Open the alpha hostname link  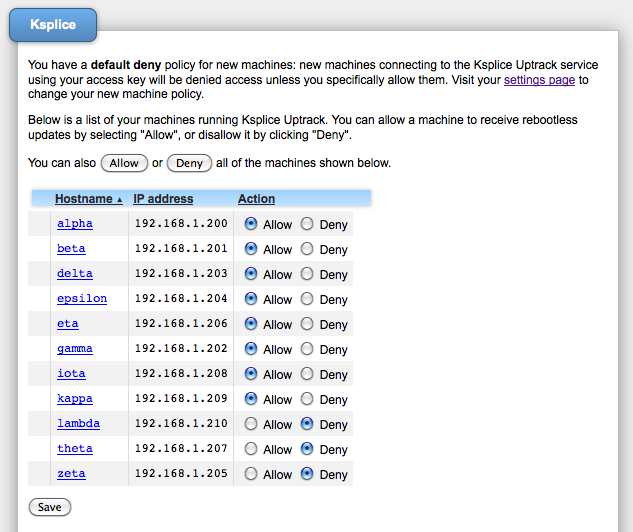[74, 224]
